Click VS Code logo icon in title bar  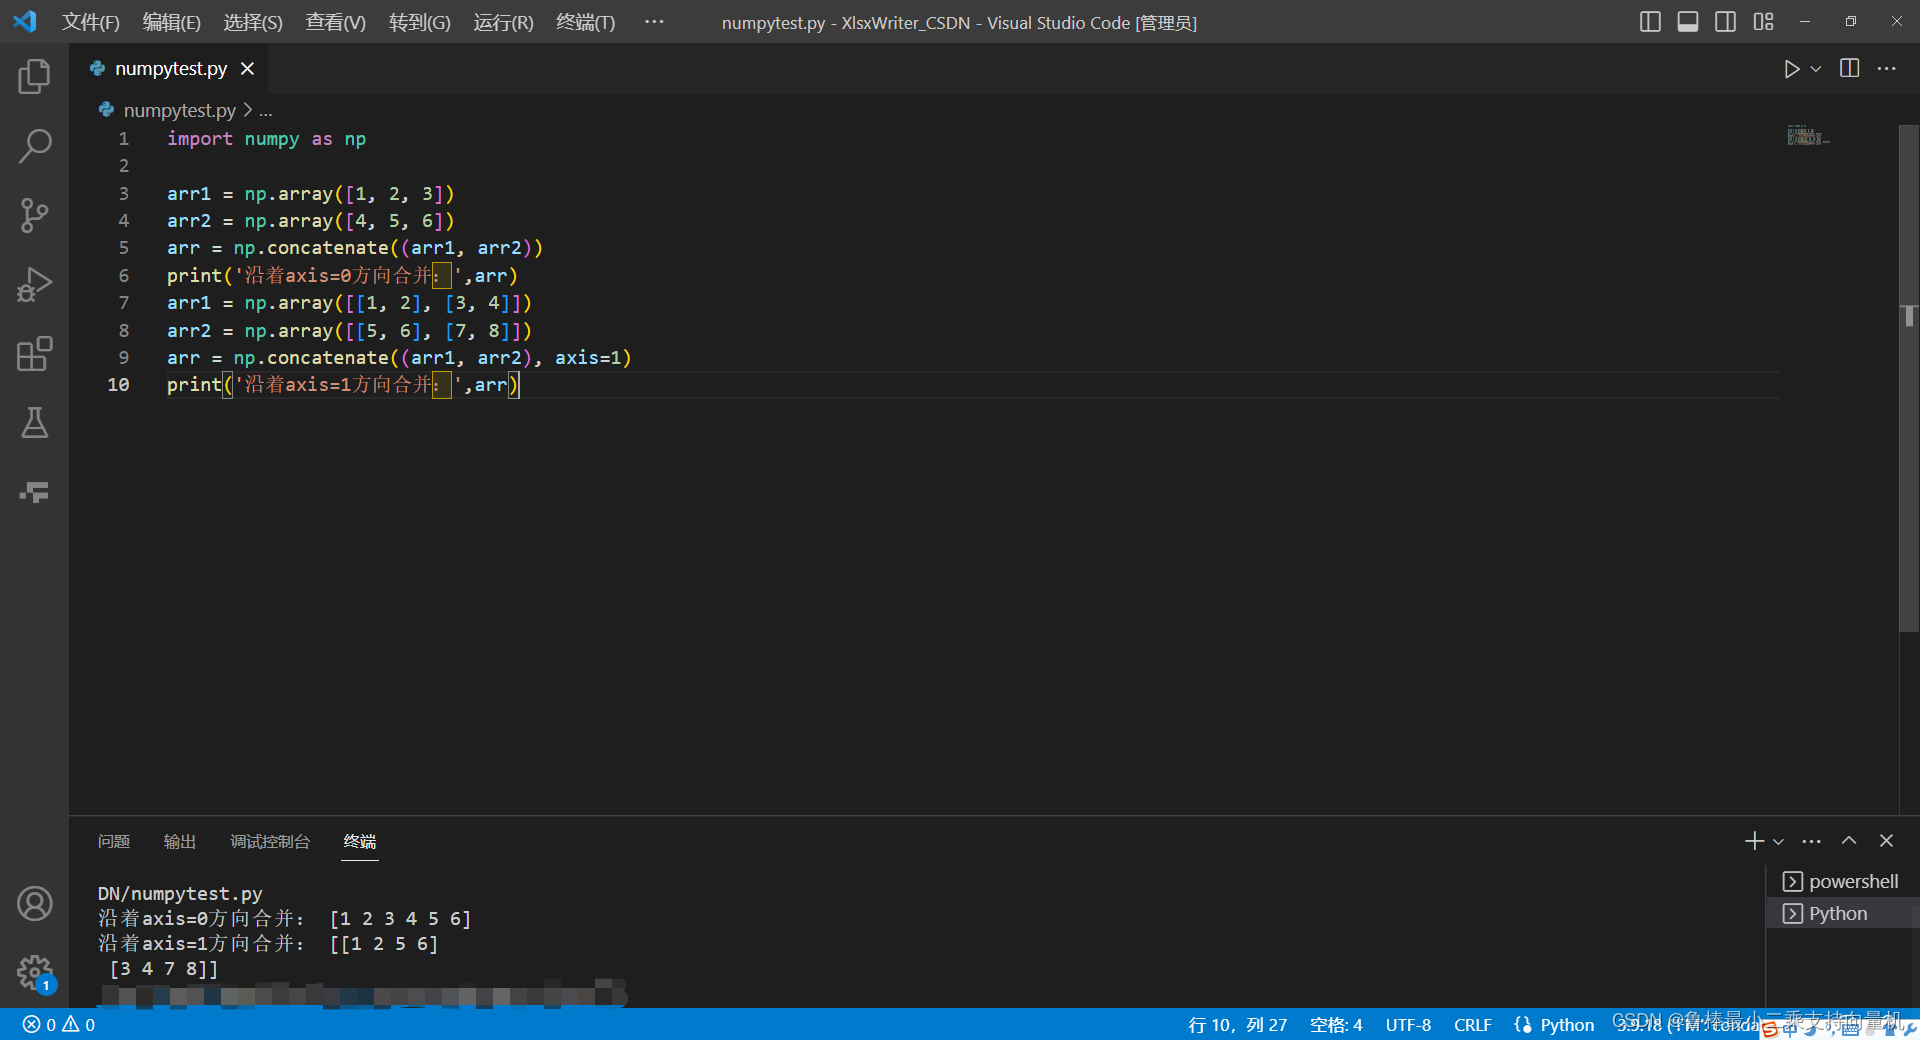[x=25, y=21]
